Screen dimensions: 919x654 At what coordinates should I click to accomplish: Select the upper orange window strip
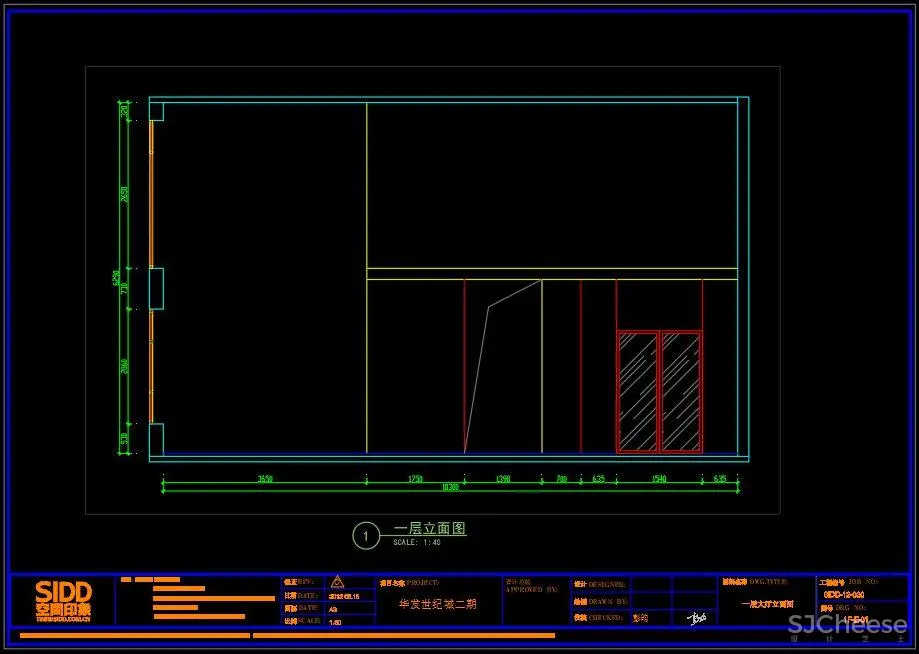point(151,194)
